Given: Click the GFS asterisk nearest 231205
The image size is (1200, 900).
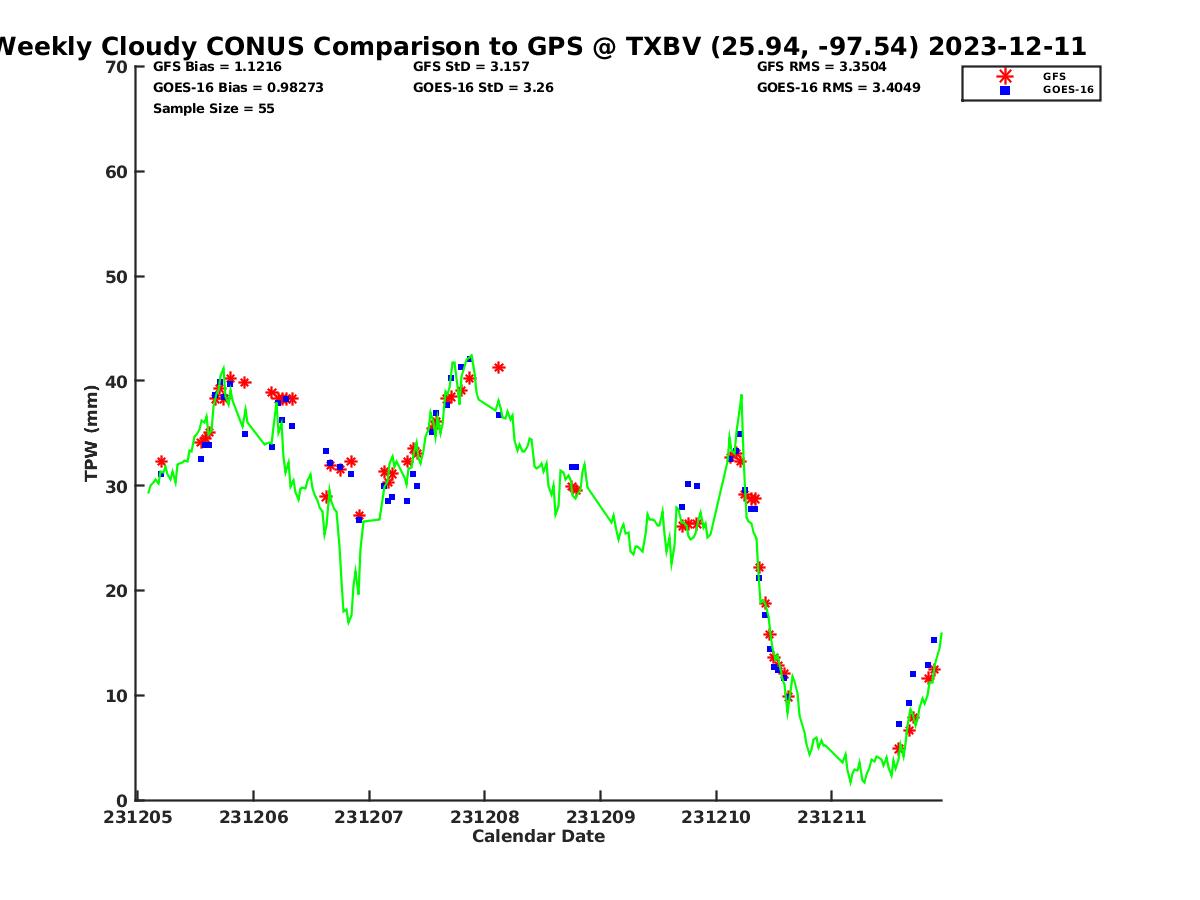Looking at the screenshot, I should [162, 462].
